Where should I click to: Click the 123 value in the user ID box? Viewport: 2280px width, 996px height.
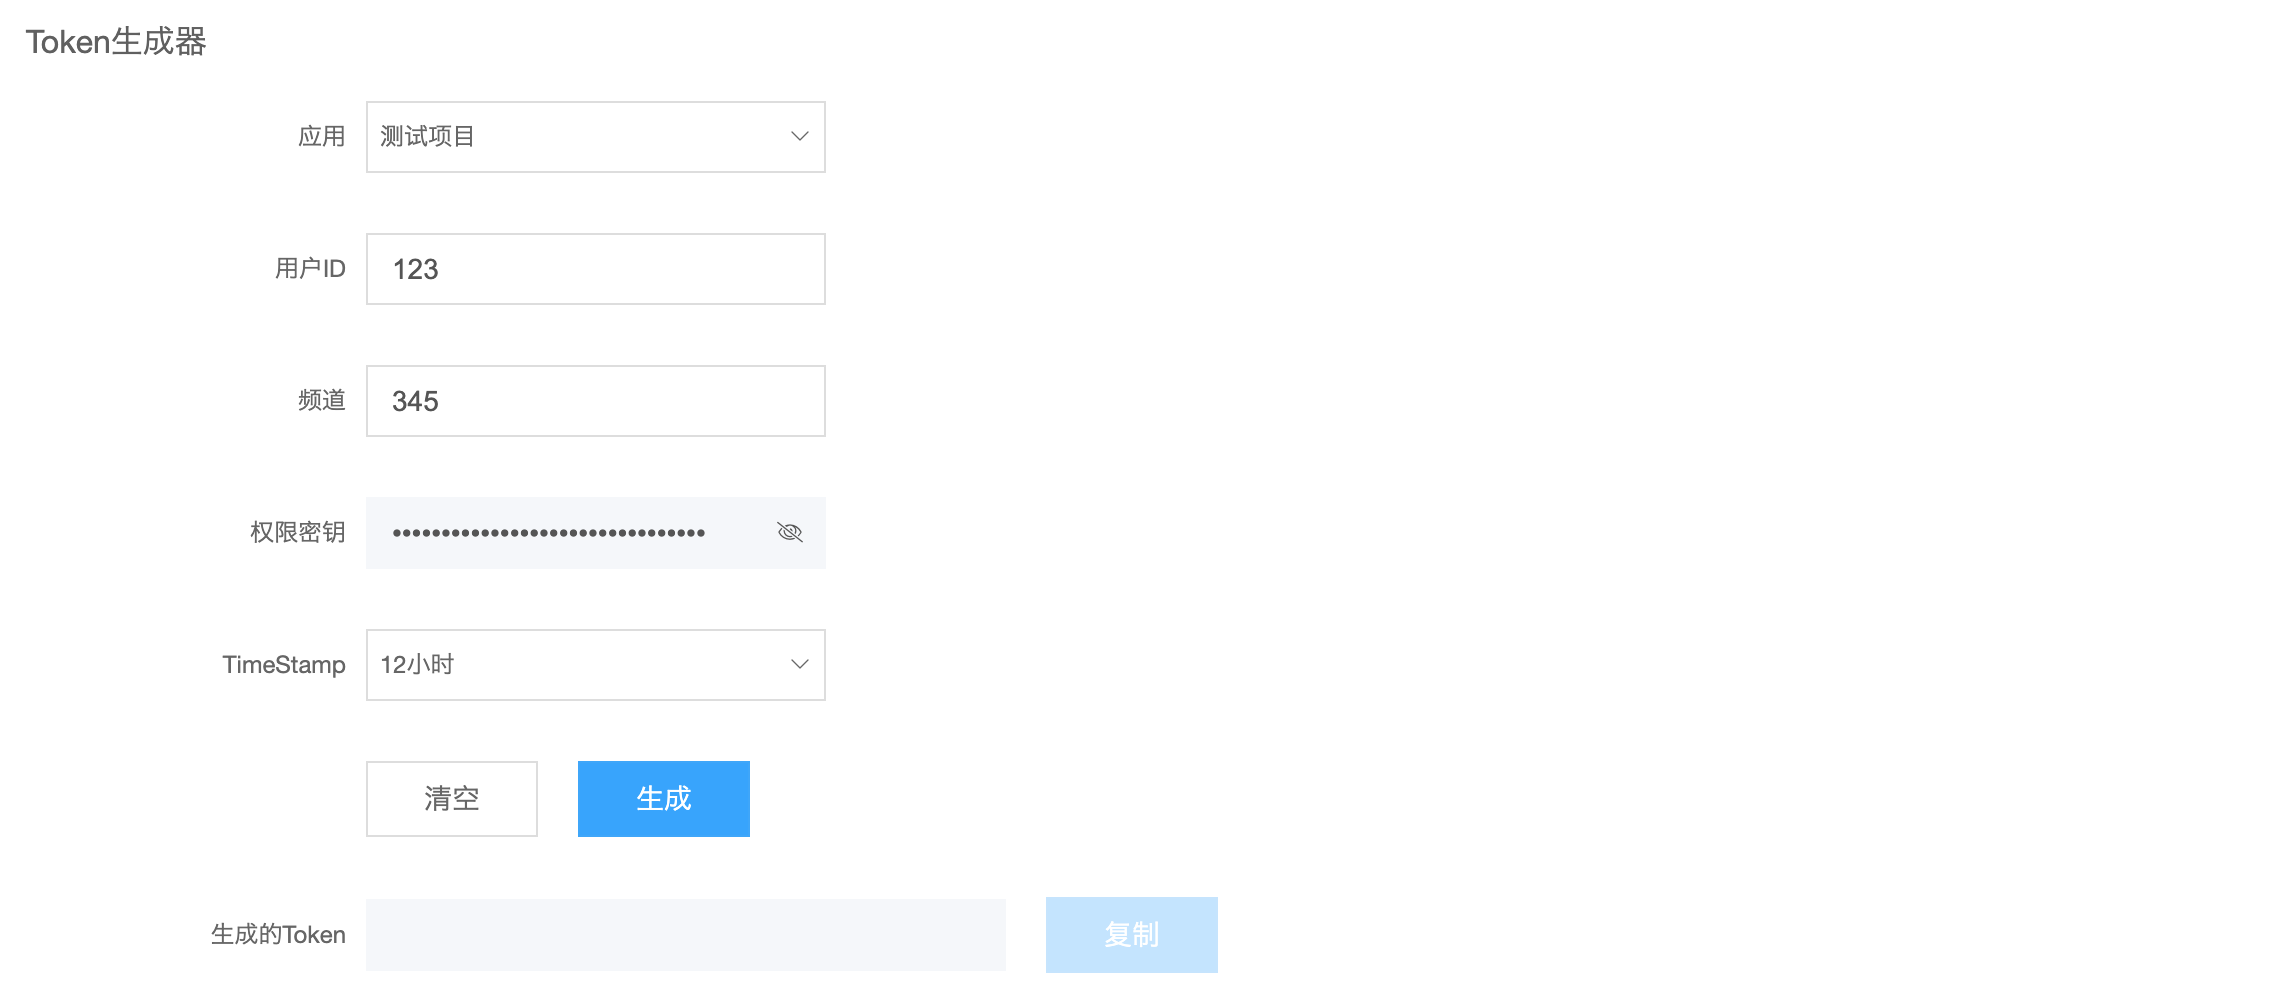415,269
